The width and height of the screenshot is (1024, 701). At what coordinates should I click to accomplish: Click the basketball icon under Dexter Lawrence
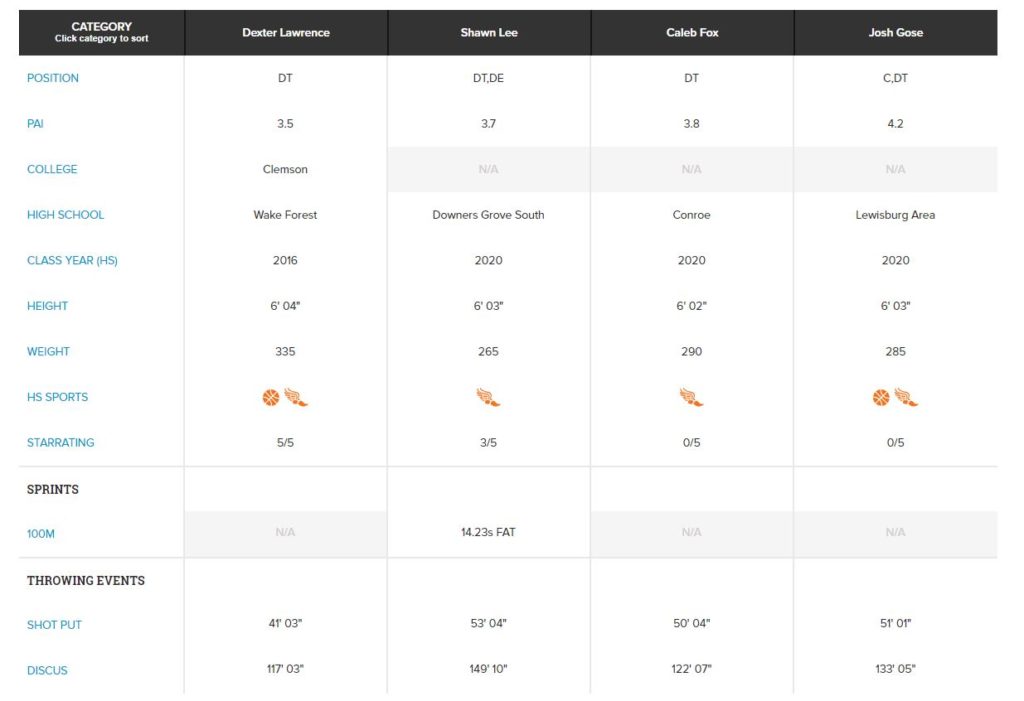click(x=272, y=397)
